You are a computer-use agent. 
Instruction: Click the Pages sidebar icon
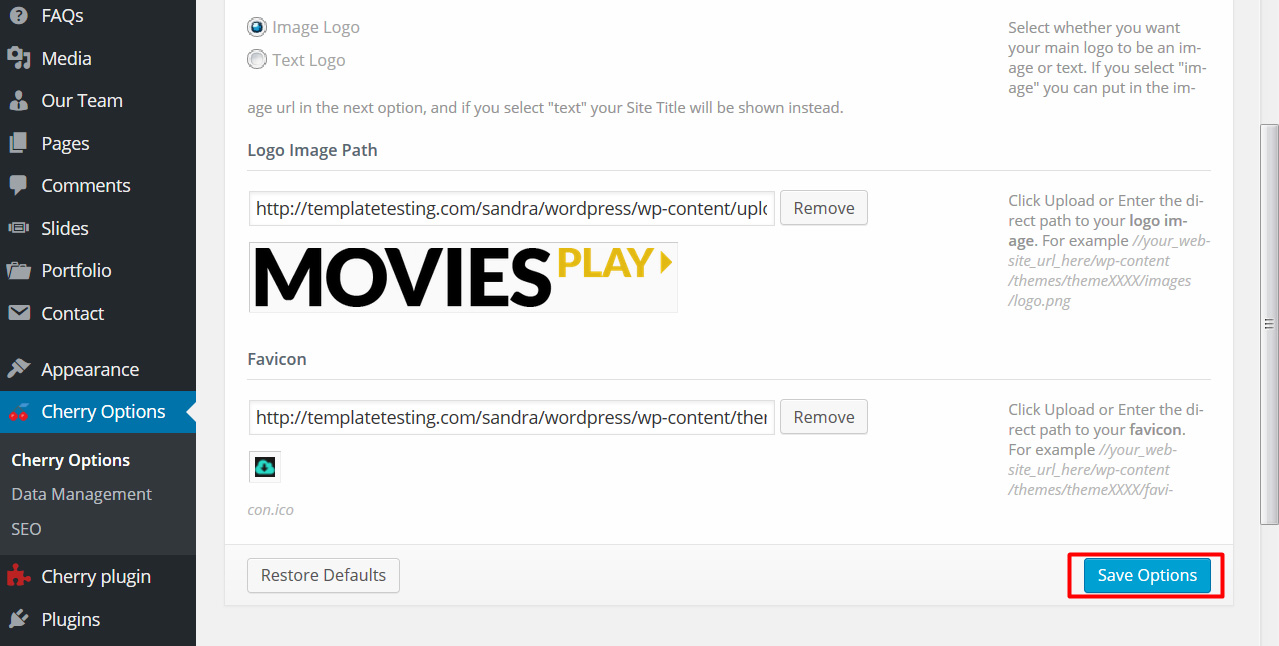pos(18,143)
